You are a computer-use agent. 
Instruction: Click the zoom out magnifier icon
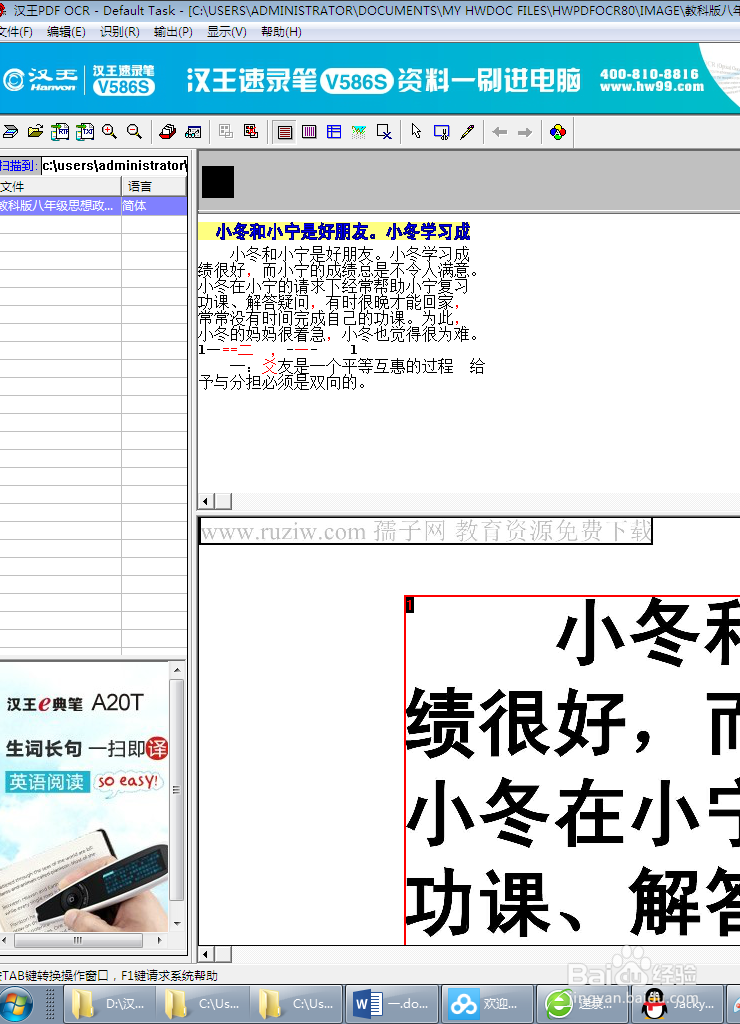[x=134, y=132]
